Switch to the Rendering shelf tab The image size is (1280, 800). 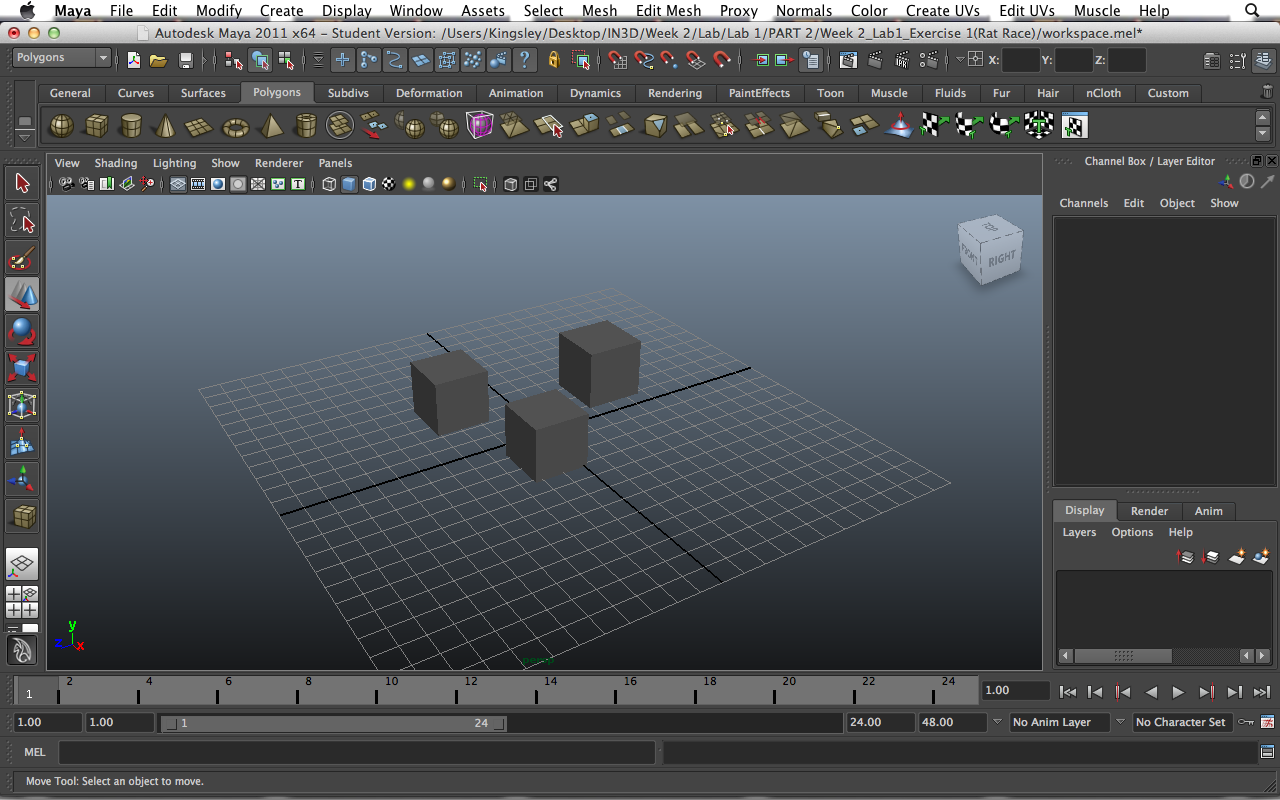click(x=675, y=93)
